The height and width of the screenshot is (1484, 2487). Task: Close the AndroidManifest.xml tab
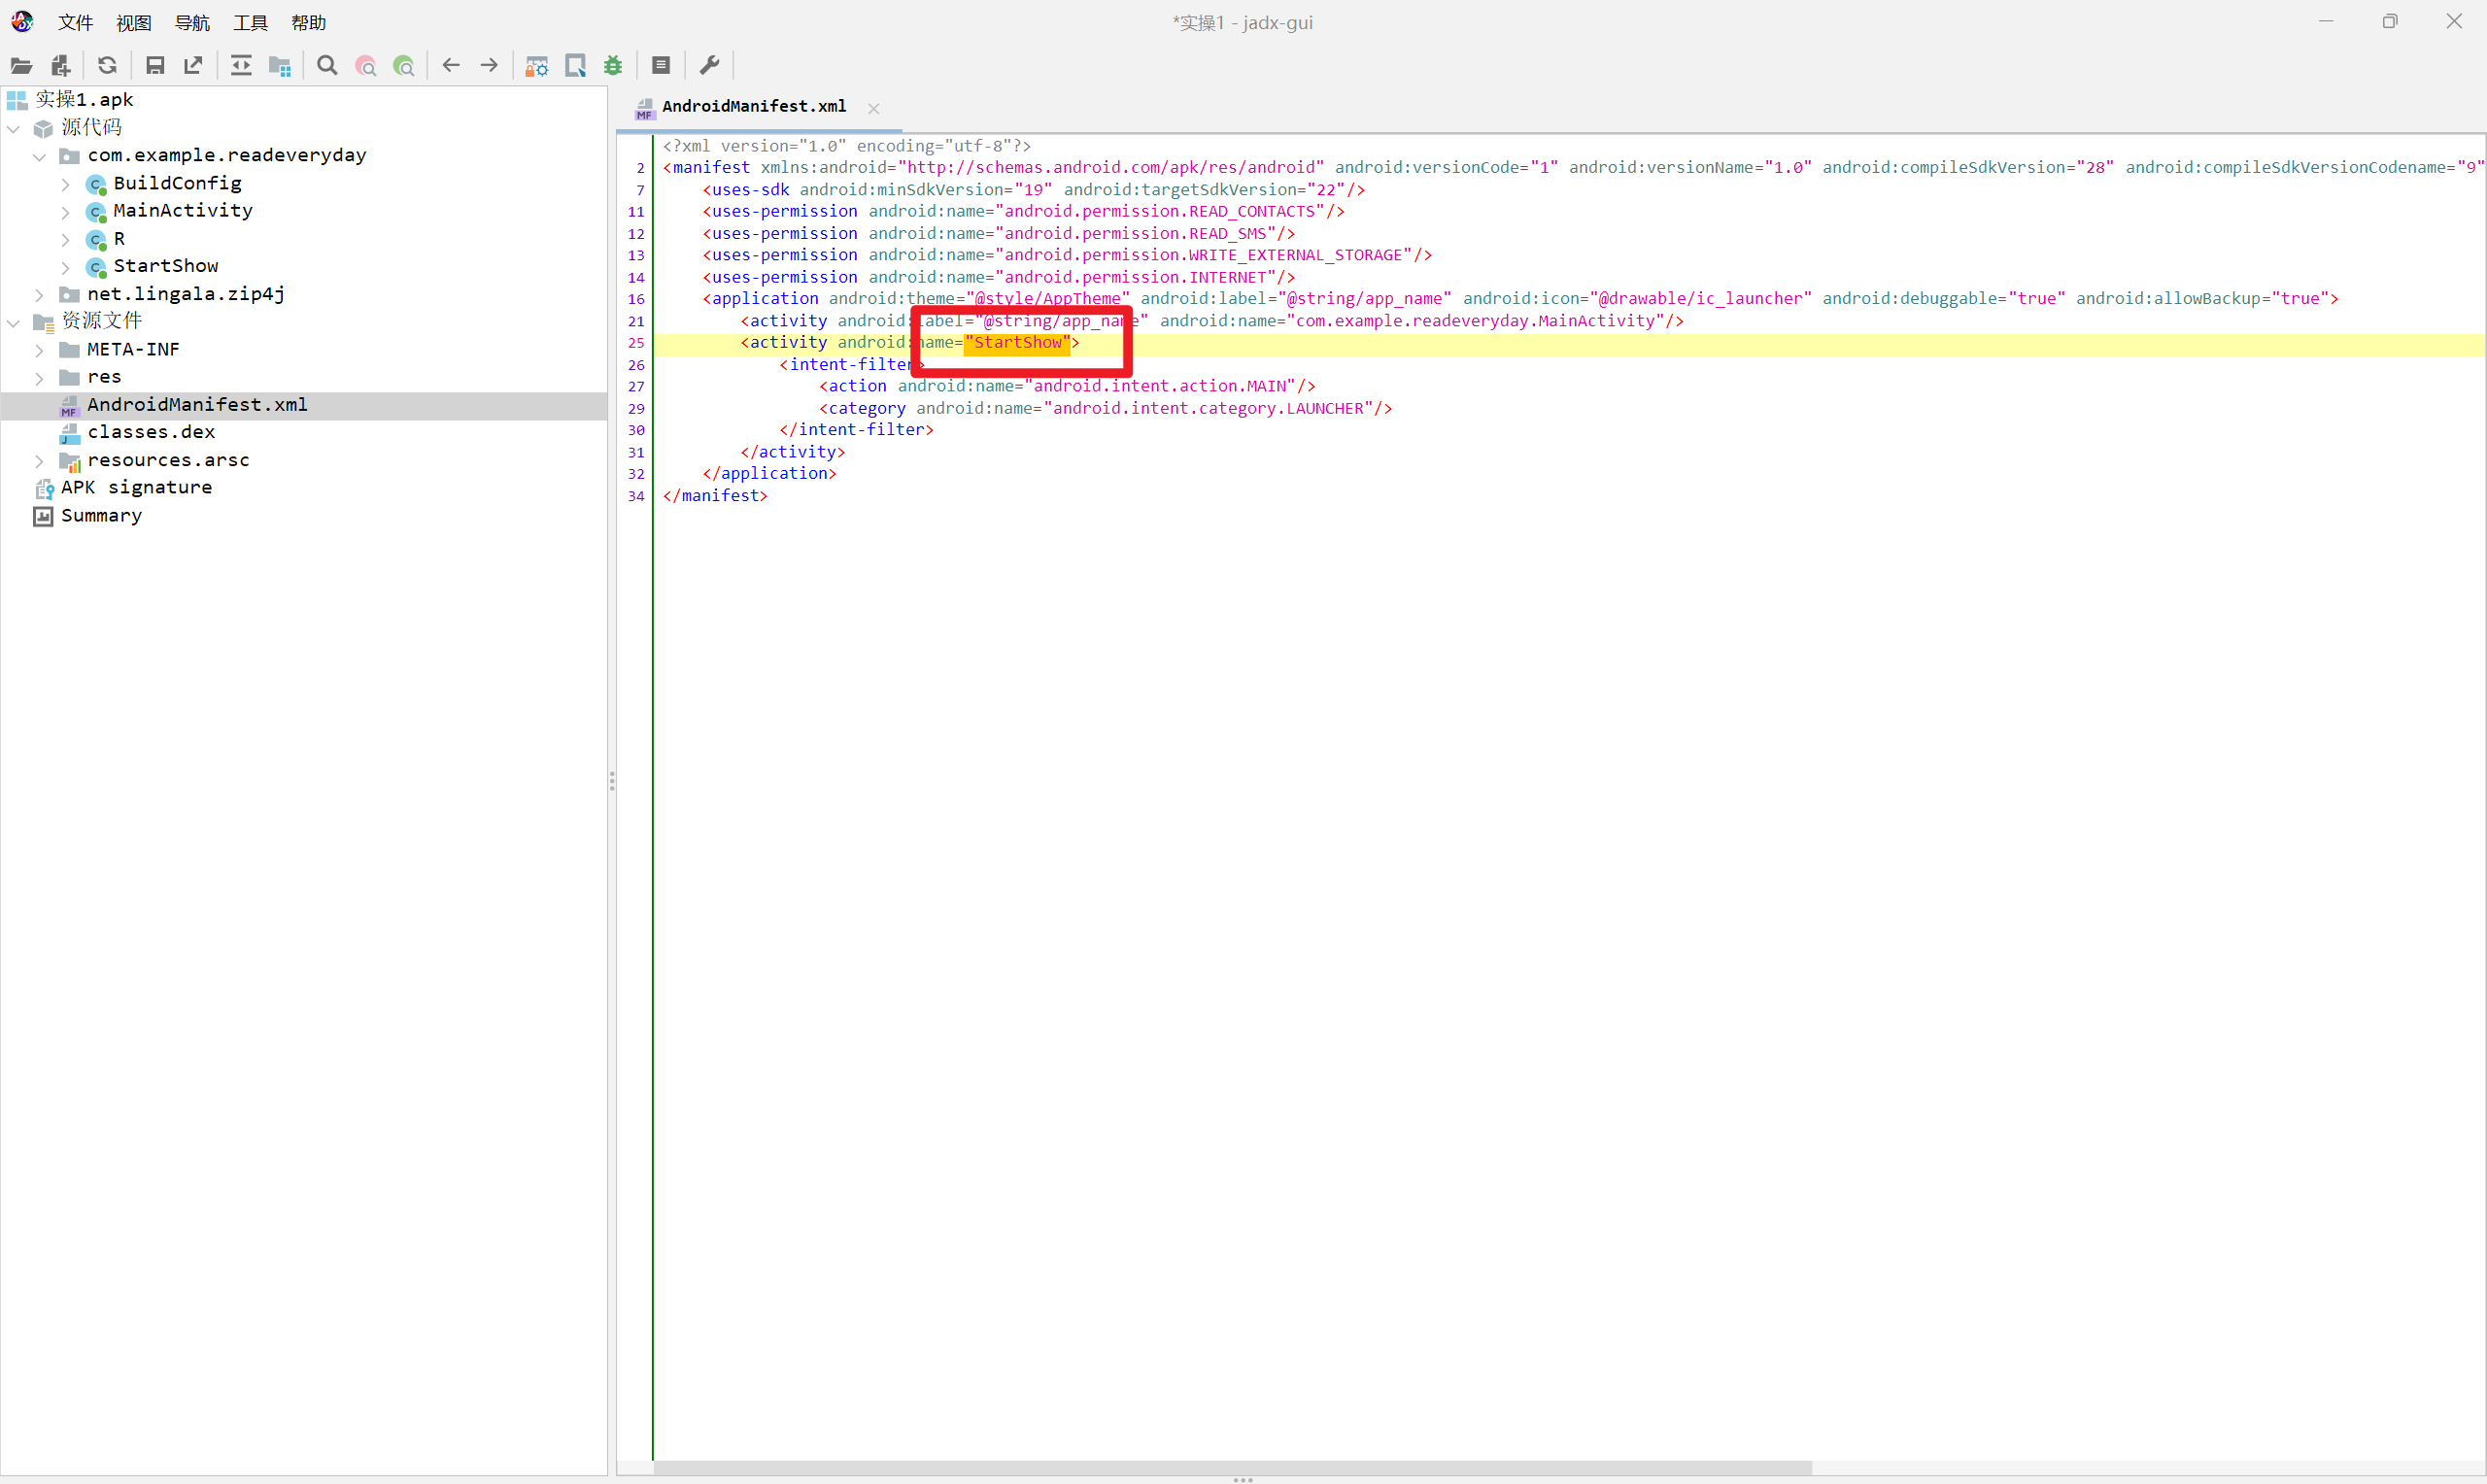click(x=874, y=109)
